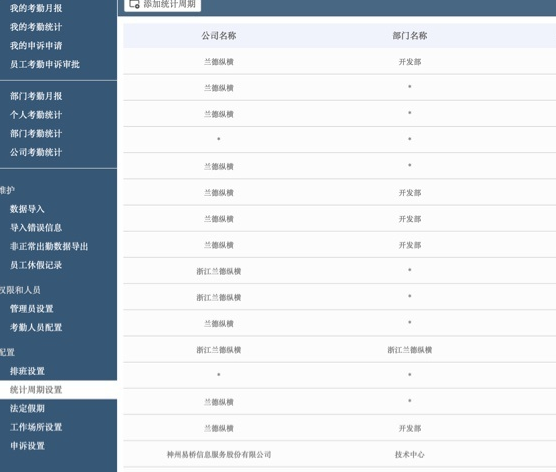Select 部门考勤月报 in the sidebar

coord(36,96)
